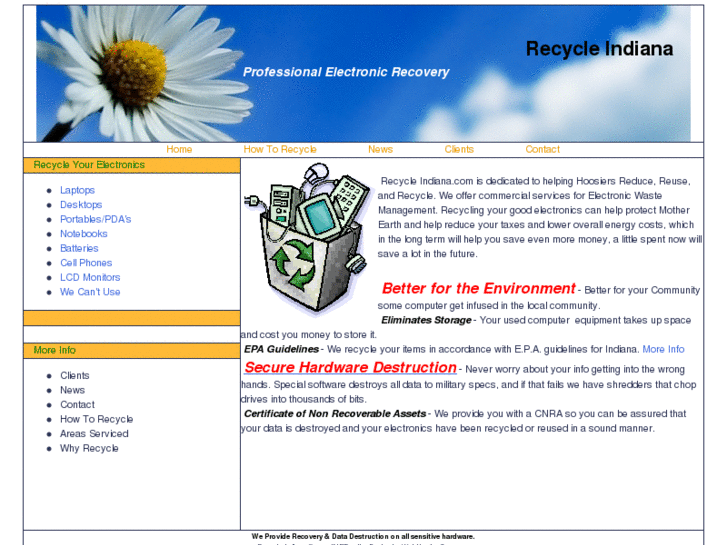
Task: Open the Home navigation link
Action: point(179,149)
